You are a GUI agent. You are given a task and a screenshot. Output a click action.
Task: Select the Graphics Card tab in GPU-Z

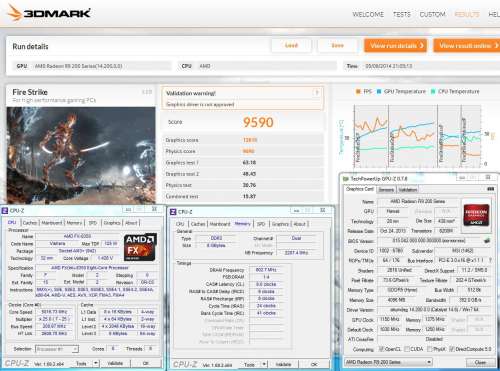(x=360, y=189)
